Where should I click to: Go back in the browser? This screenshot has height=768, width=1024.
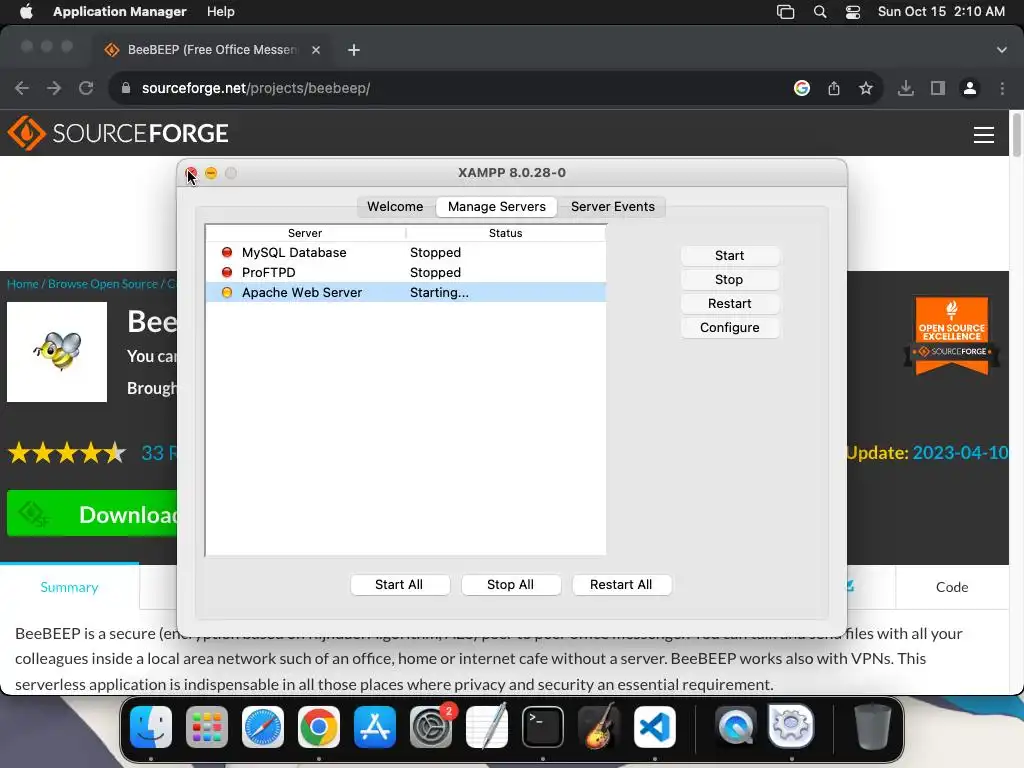tap(22, 88)
